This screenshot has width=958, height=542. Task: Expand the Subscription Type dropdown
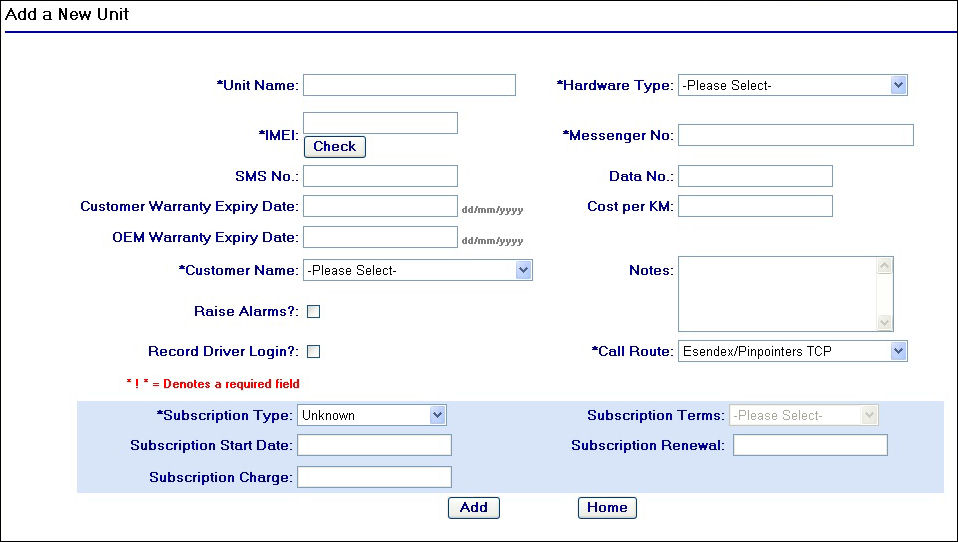pyautogui.click(x=371, y=415)
